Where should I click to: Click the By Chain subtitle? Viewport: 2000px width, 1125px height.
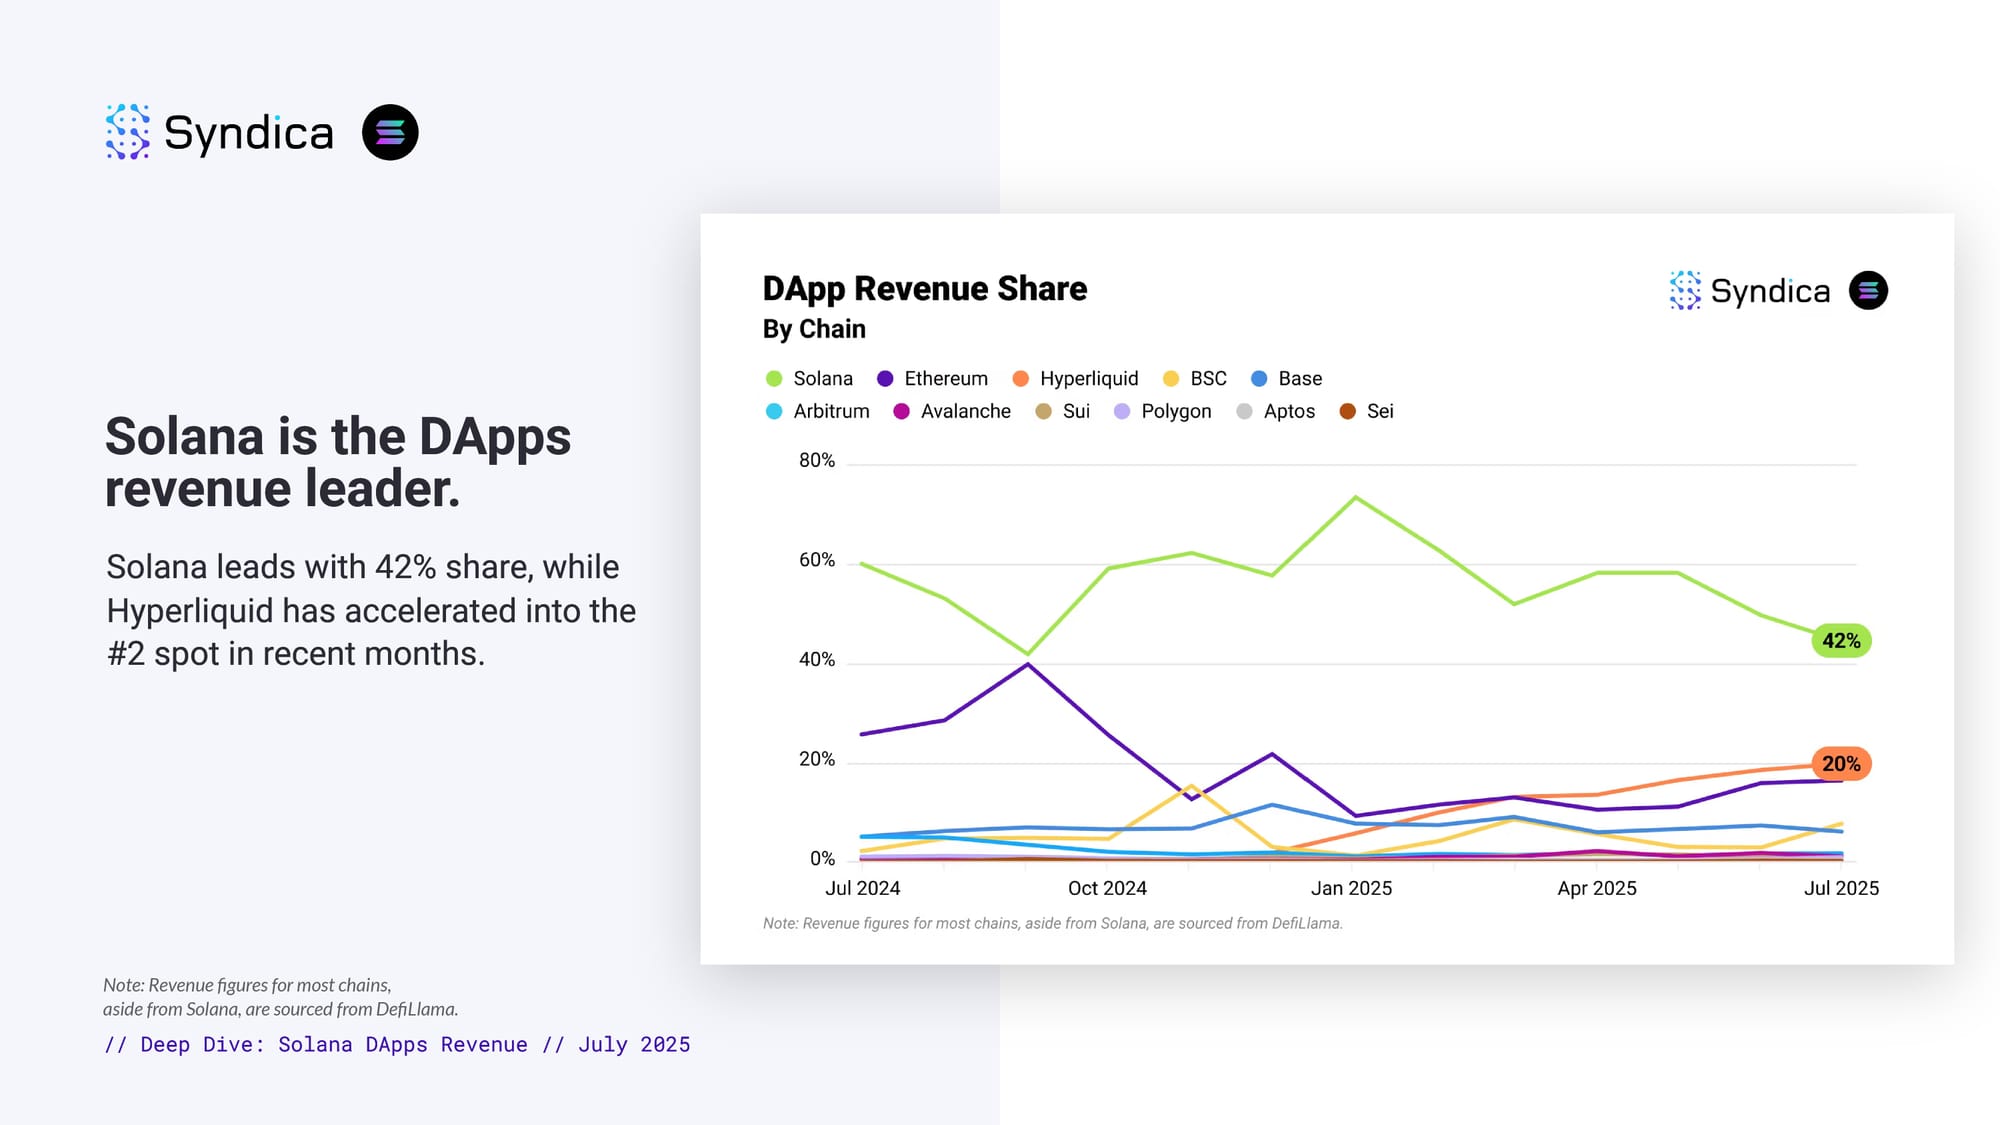click(x=814, y=329)
